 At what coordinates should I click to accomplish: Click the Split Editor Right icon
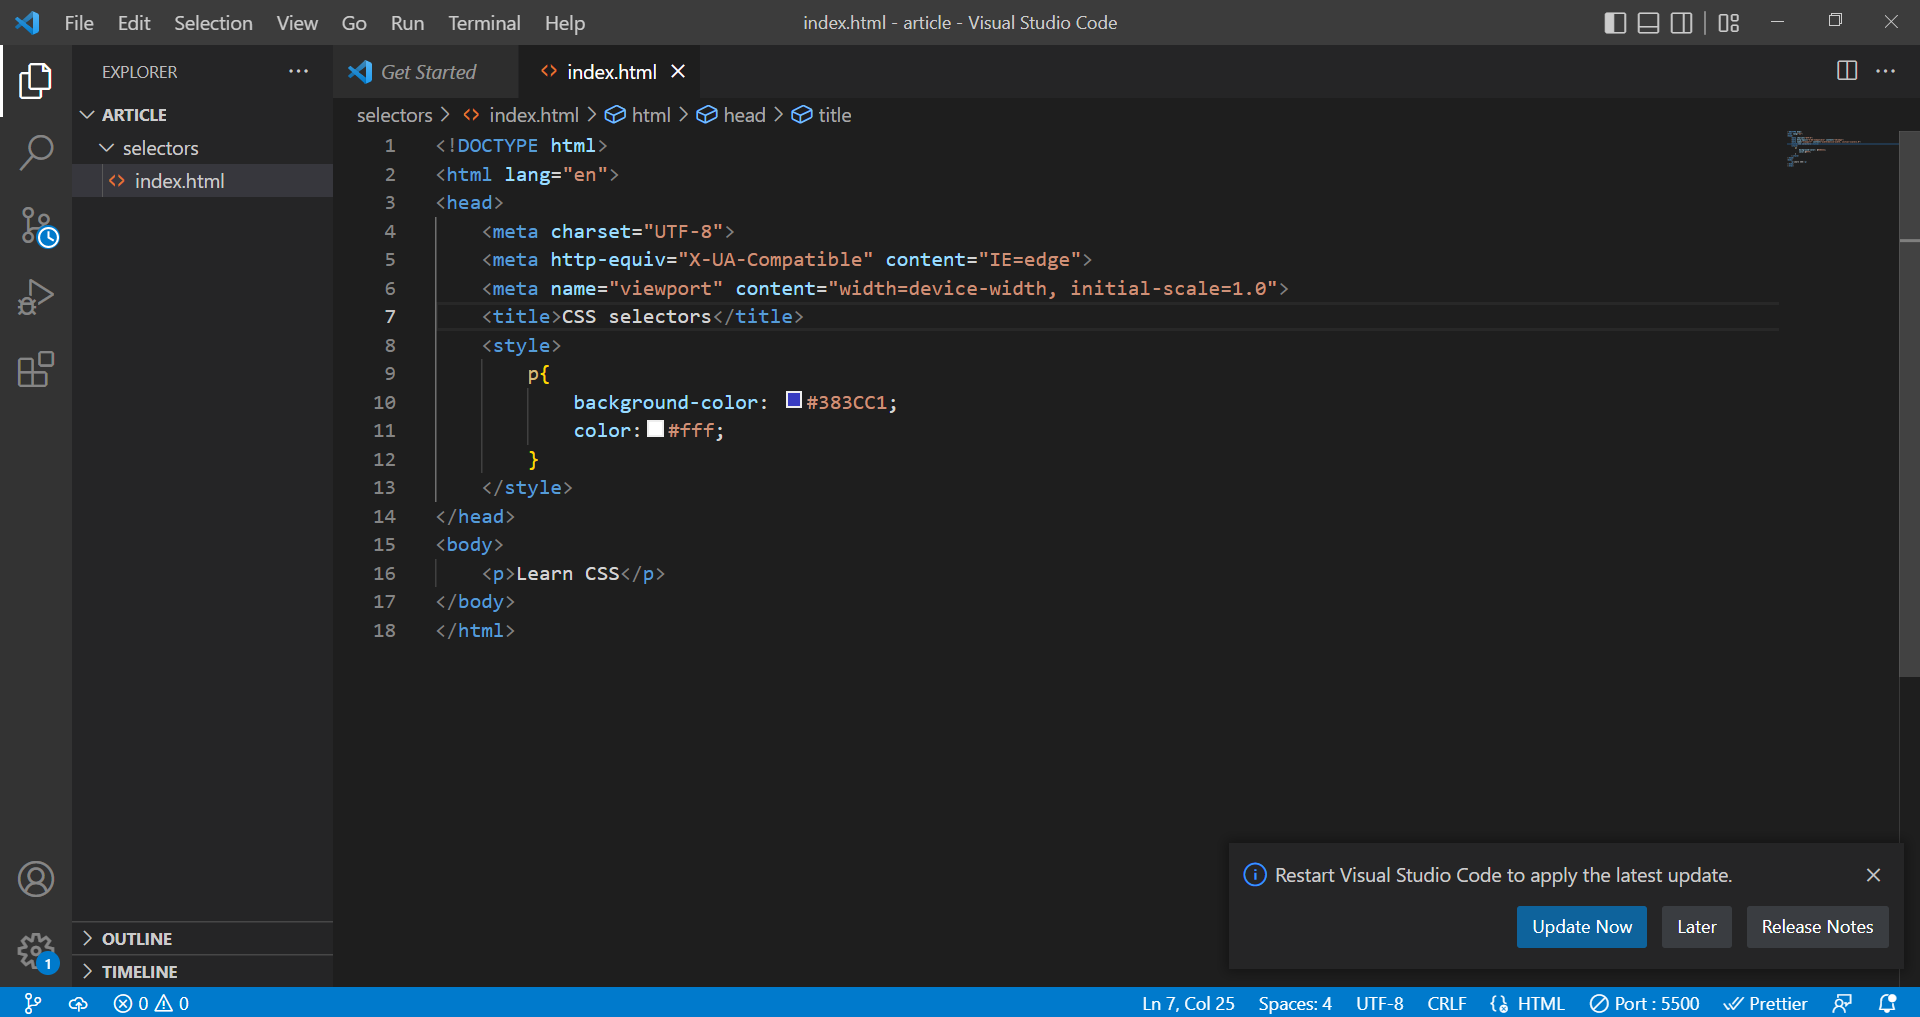(x=1847, y=71)
